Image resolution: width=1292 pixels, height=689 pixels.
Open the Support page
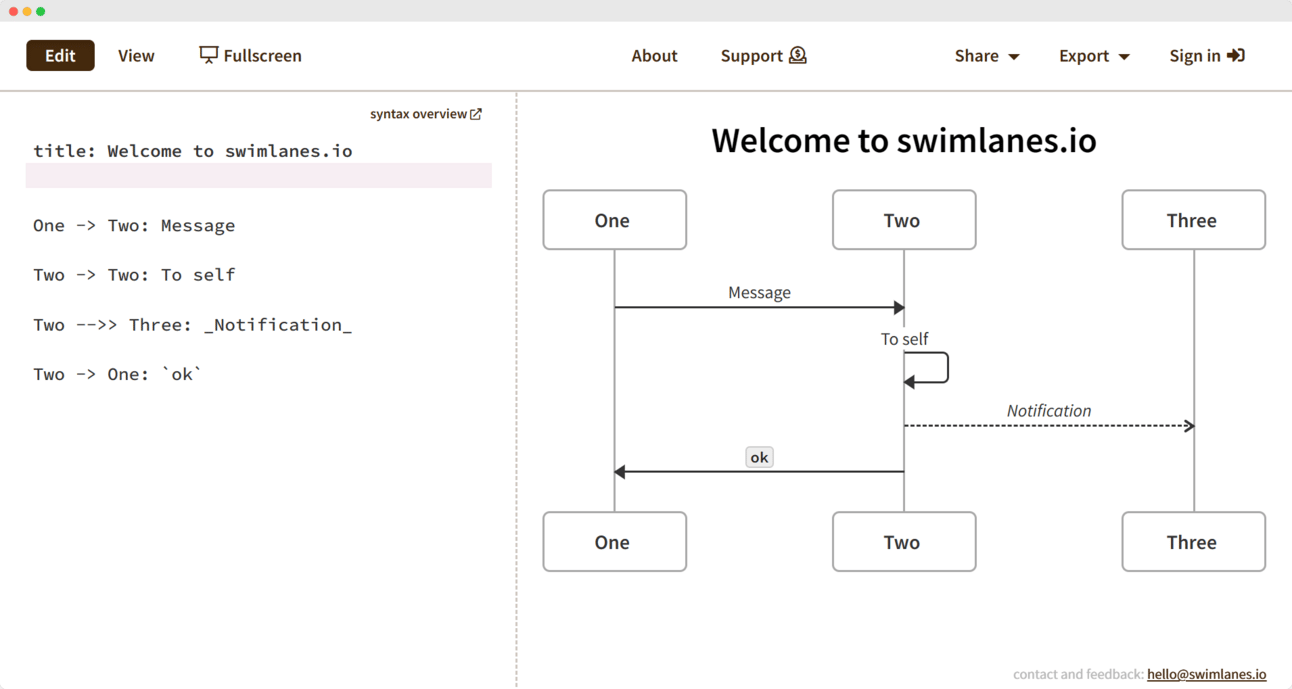(x=763, y=56)
